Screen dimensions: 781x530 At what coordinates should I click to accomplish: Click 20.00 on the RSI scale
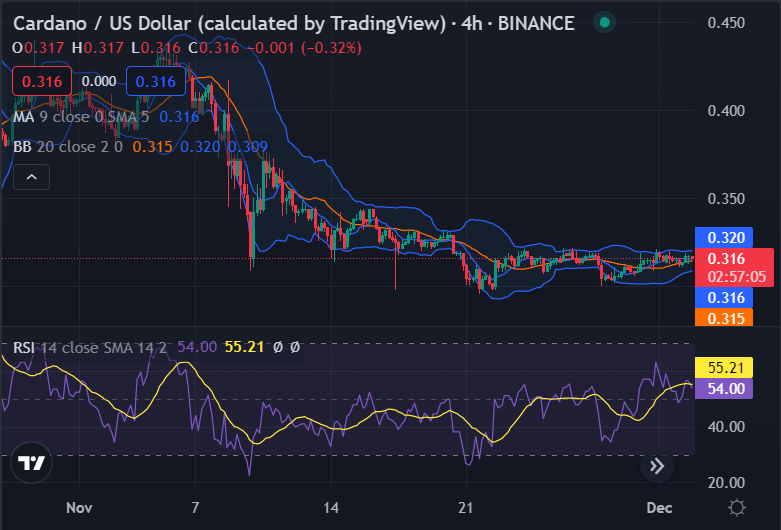[726, 482]
